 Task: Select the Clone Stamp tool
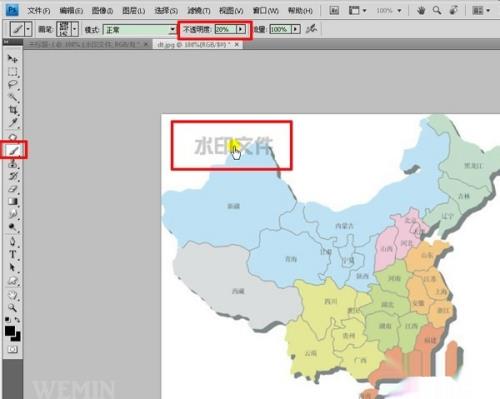[x=13, y=163]
